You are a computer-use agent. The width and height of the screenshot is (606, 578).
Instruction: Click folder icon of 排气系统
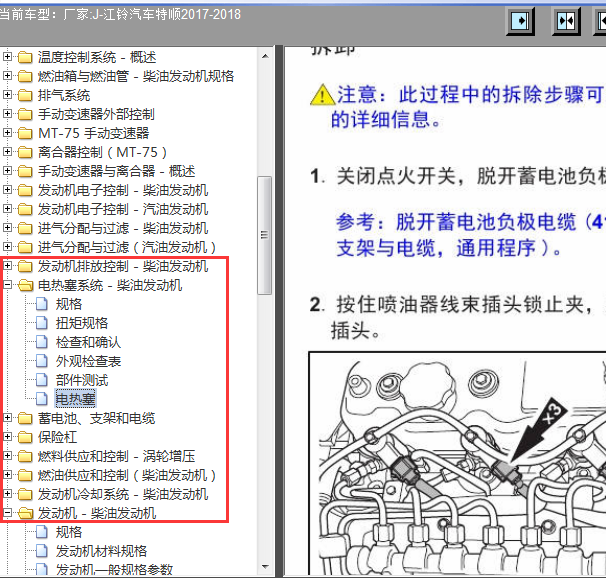tap(25, 95)
